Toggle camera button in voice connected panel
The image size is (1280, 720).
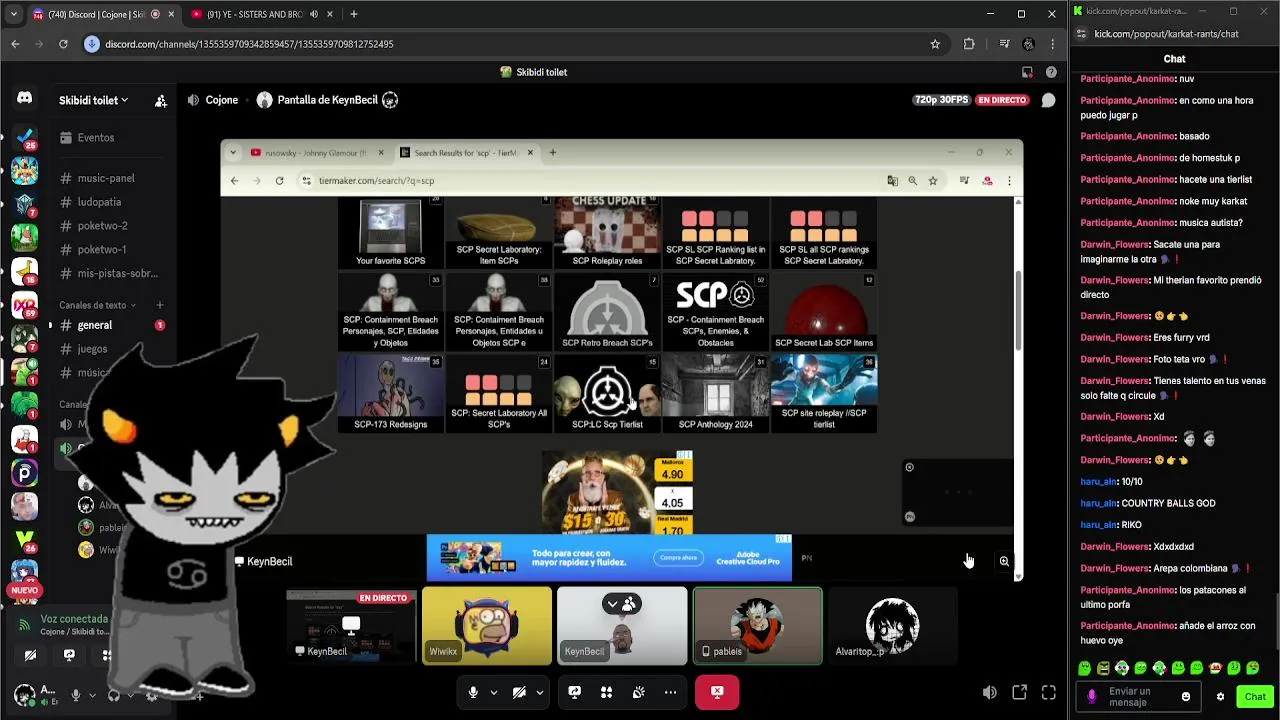click(30, 655)
